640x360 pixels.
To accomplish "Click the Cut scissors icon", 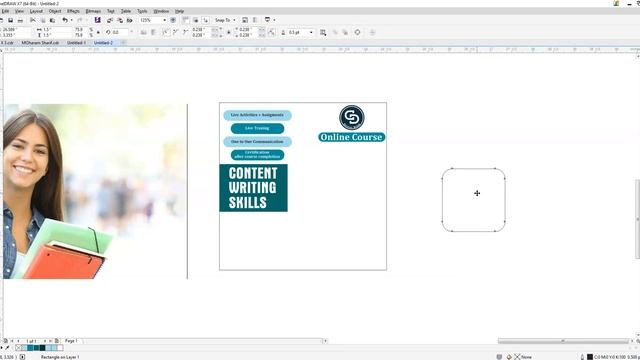I will 33,20.
